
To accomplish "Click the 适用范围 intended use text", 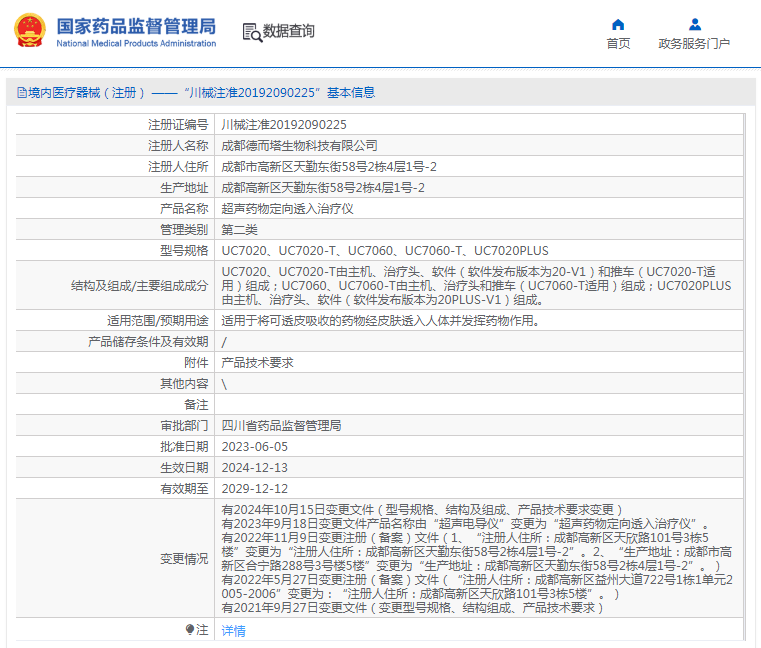I will (x=380, y=320).
